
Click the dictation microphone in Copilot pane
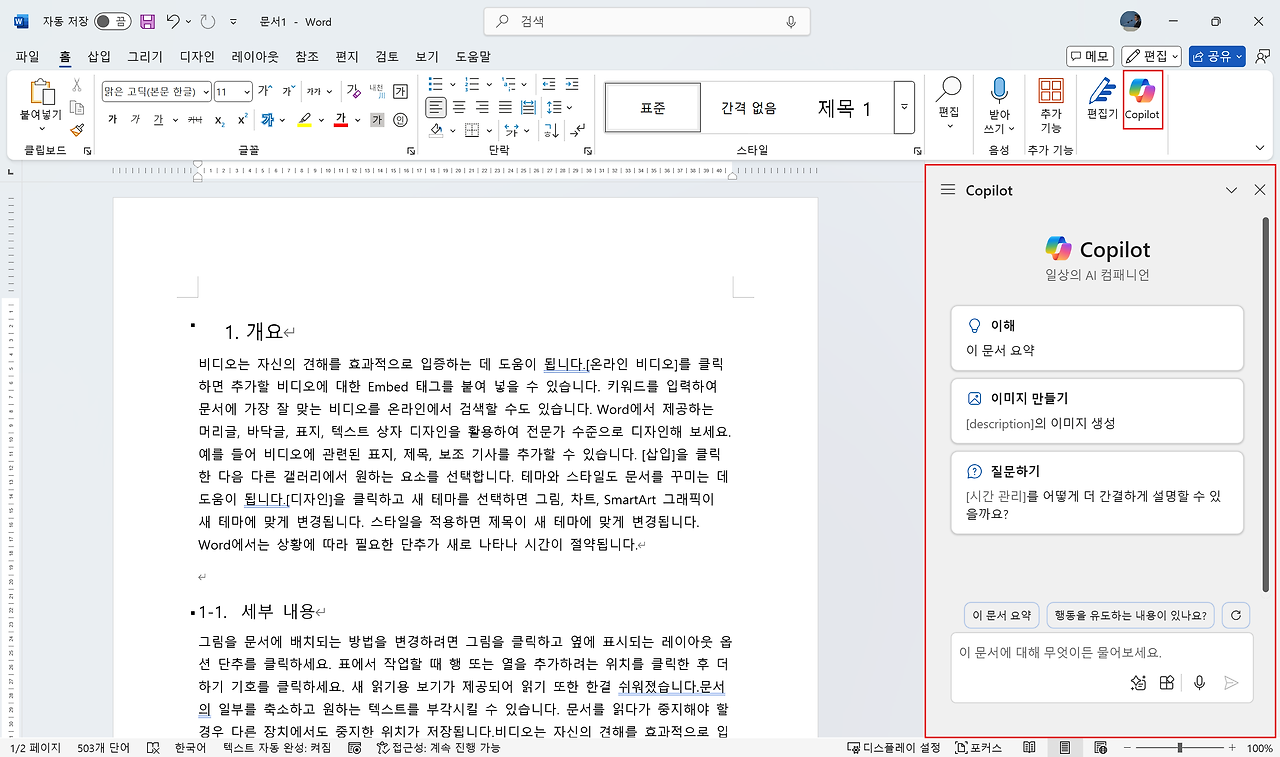(x=1199, y=683)
